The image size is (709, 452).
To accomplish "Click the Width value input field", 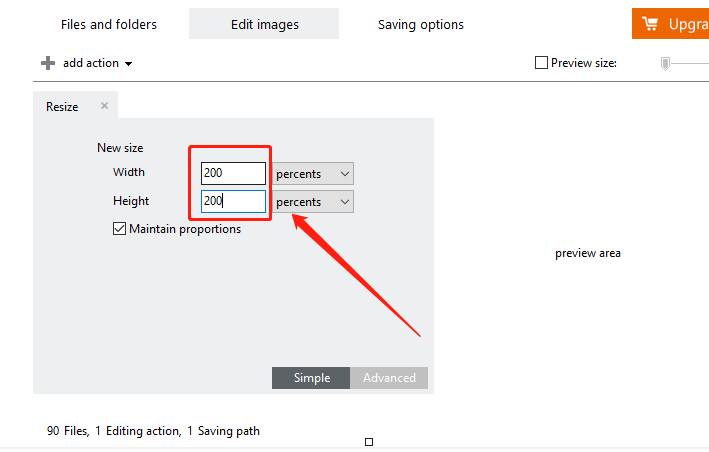I will 233,173.
